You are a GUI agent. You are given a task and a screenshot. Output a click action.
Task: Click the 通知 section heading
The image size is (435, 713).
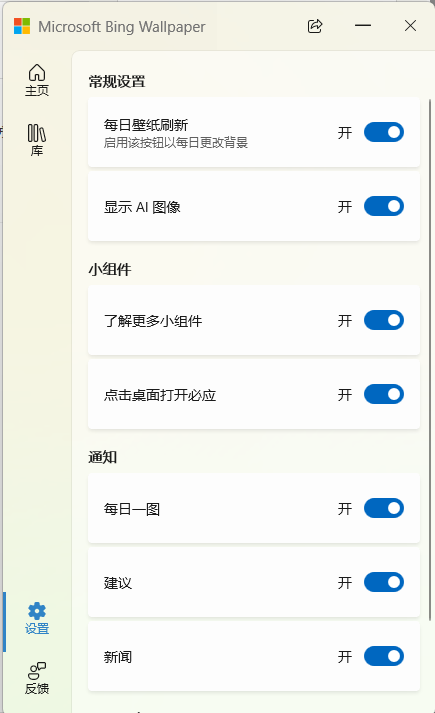click(103, 457)
